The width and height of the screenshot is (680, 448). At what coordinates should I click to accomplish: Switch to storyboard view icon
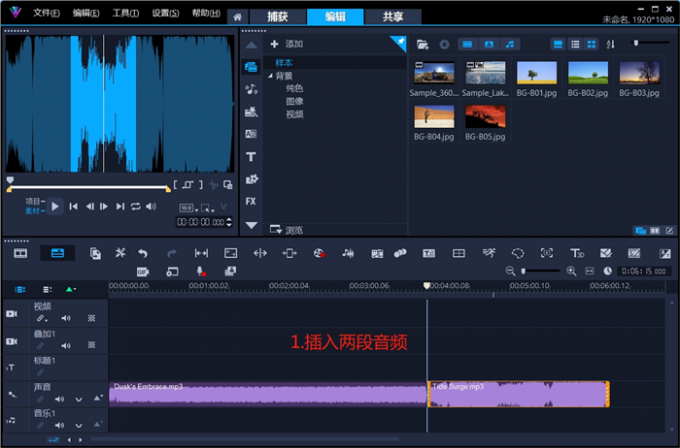coord(20,253)
